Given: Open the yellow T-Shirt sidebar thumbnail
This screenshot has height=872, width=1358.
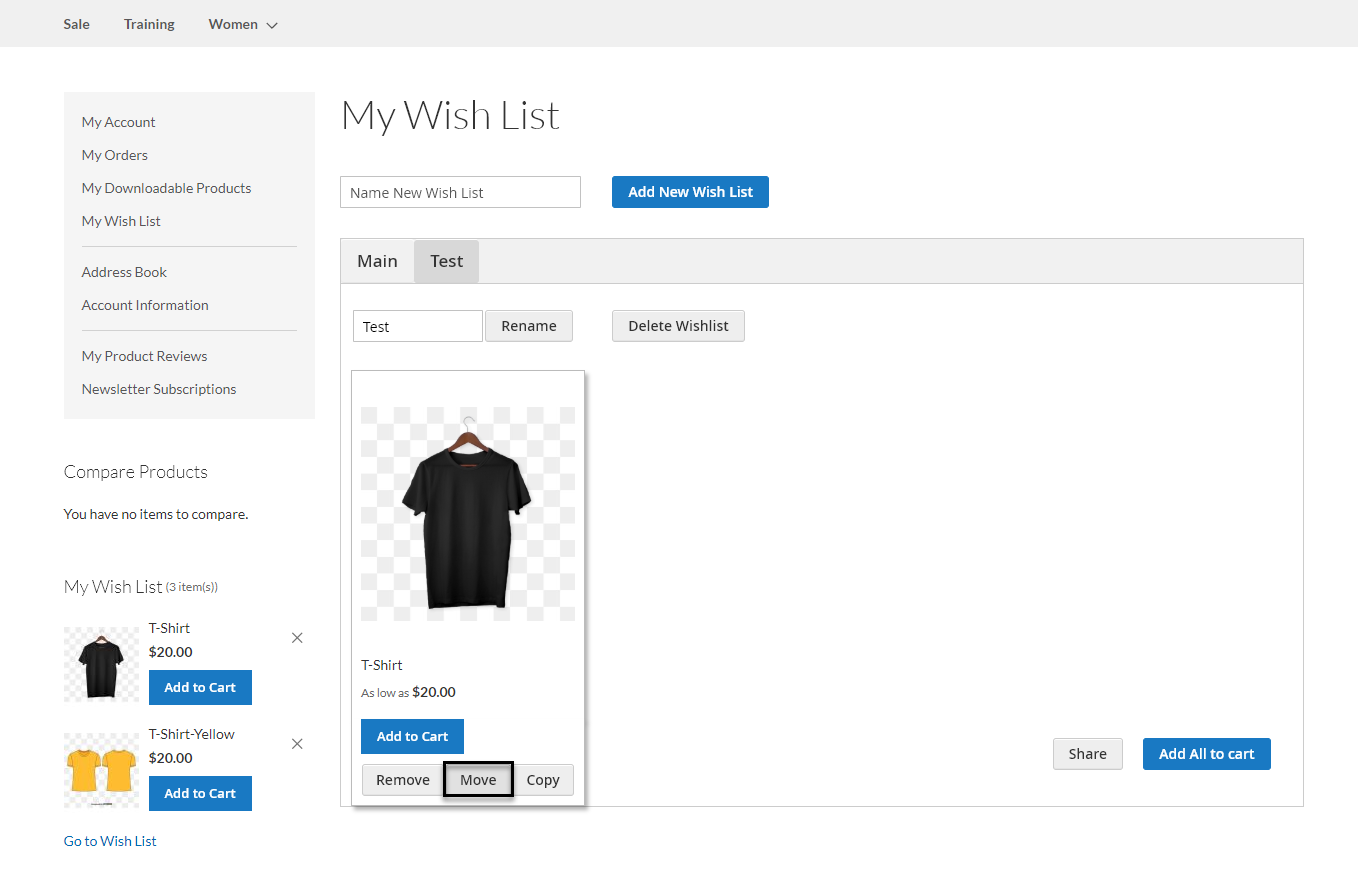Looking at the screenshot, I should pos(101,770).
